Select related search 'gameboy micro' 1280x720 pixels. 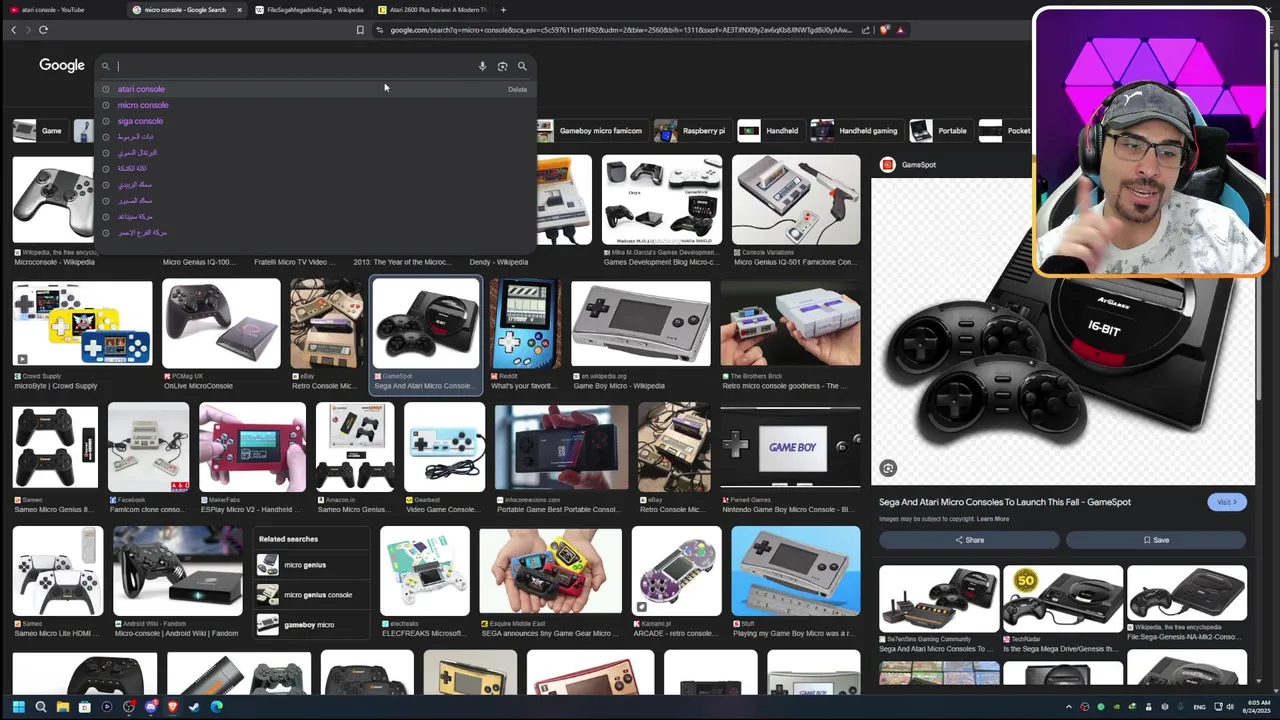point(309,625)
